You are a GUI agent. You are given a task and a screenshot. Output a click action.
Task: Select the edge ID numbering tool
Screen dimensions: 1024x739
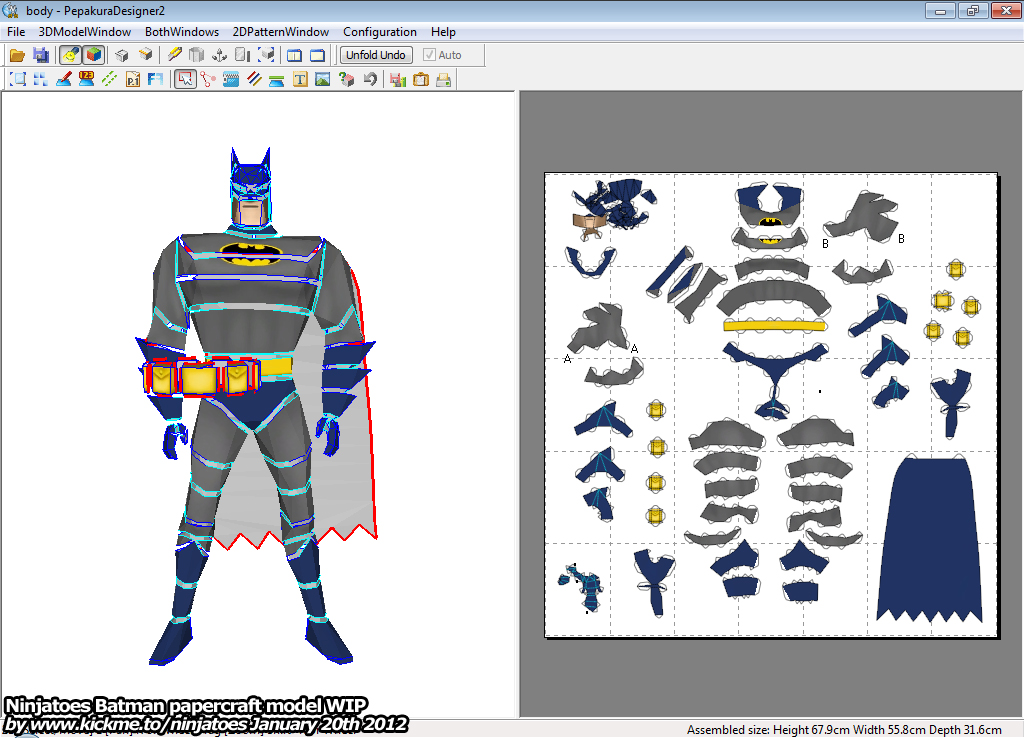tap(84, 79)
